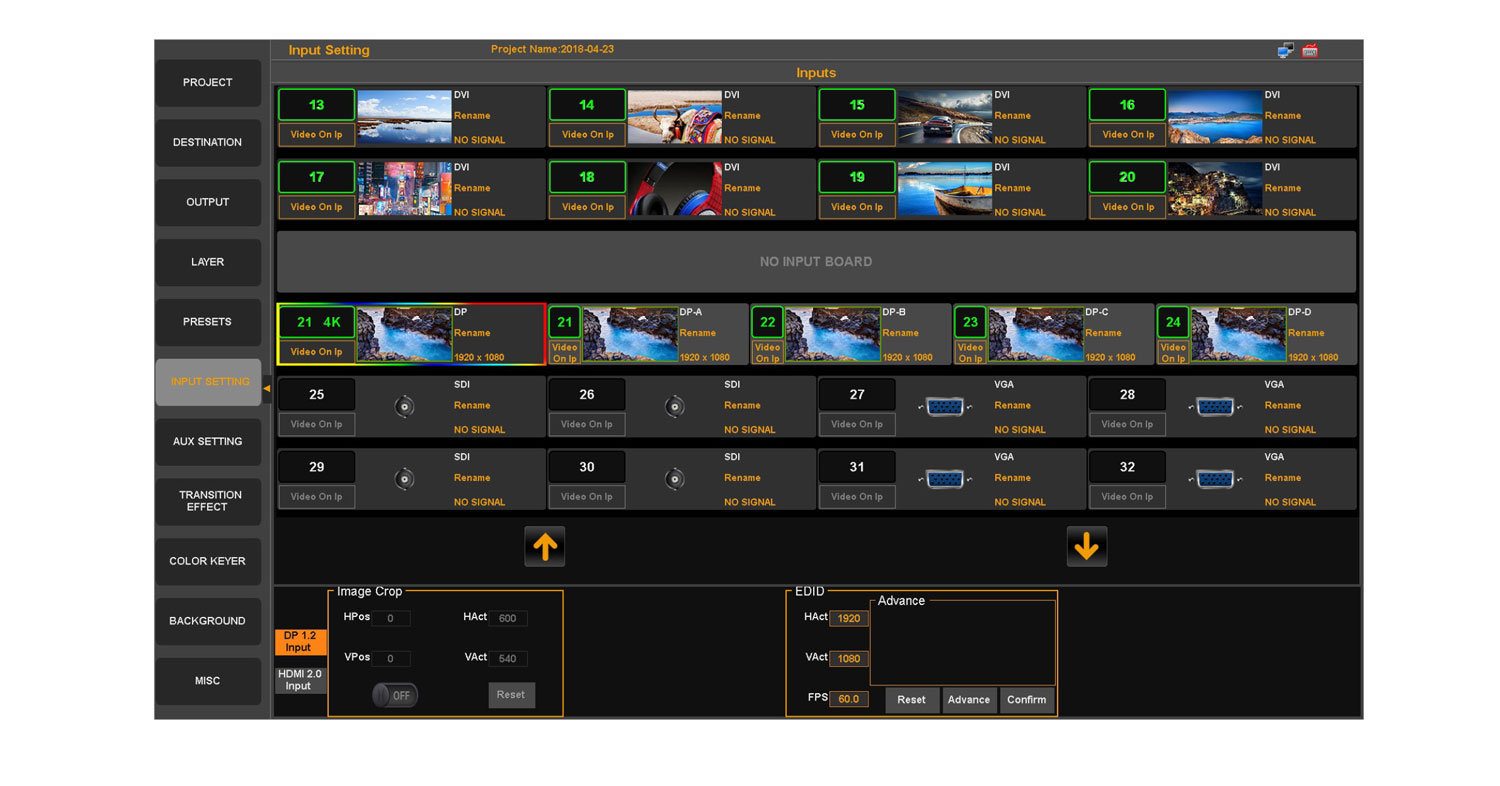The width and height of the screenshot is (1500, 786).
Task: Click the EDID FPS input field
Action: point(848,699)
